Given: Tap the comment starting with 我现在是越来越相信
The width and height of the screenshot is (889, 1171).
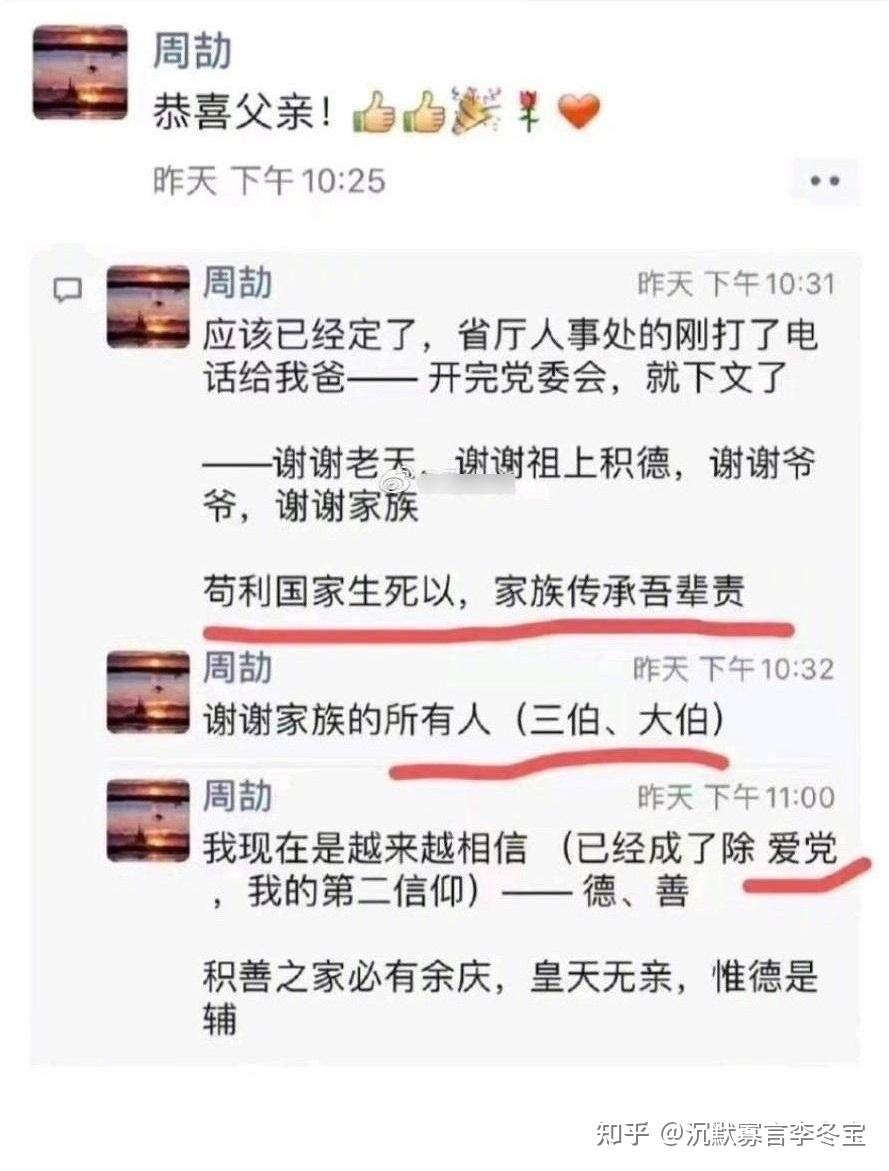Looking at the screenshot, I should point(519,936).
